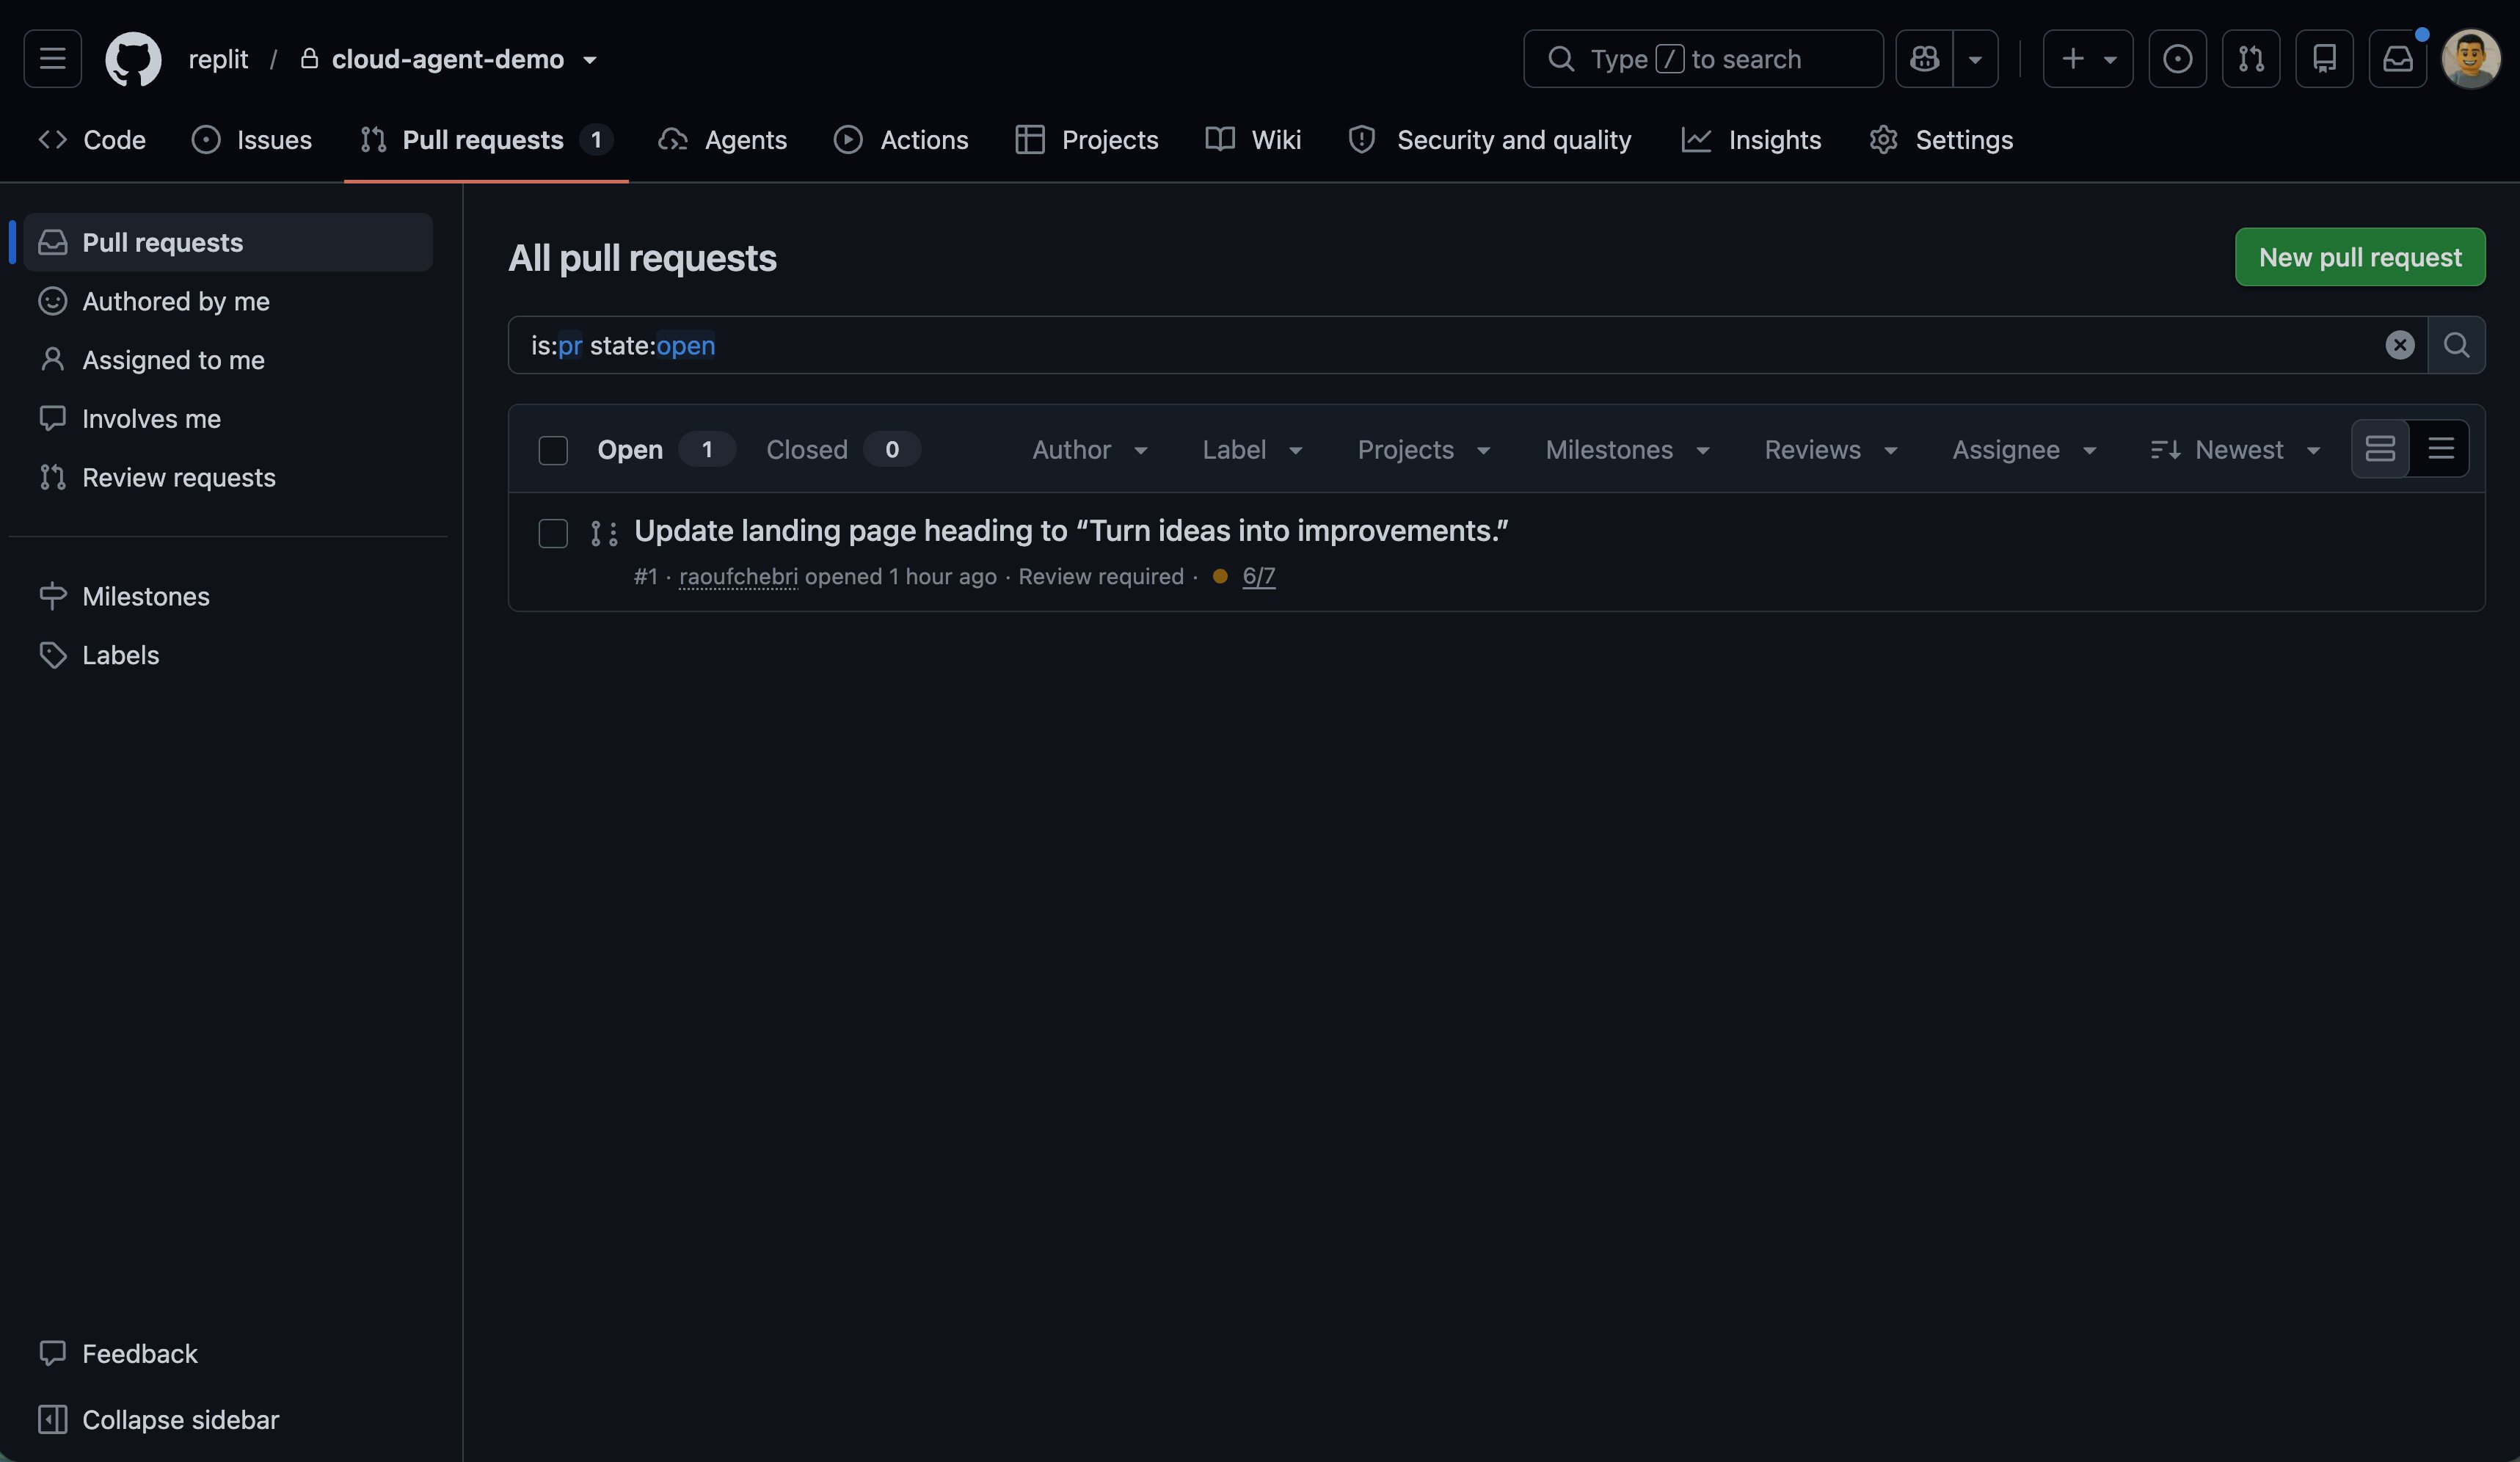Switch to the Code tab
This screenshot has height=1462, width=2520.
tap(92, 140)
